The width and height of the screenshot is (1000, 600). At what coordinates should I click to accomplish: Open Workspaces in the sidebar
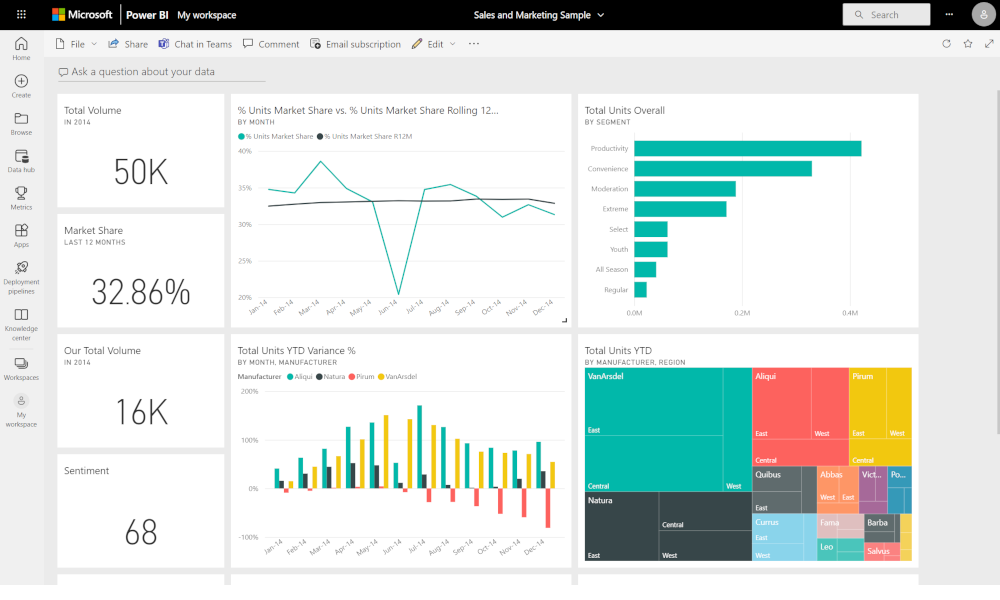click(x=21, y=369)
